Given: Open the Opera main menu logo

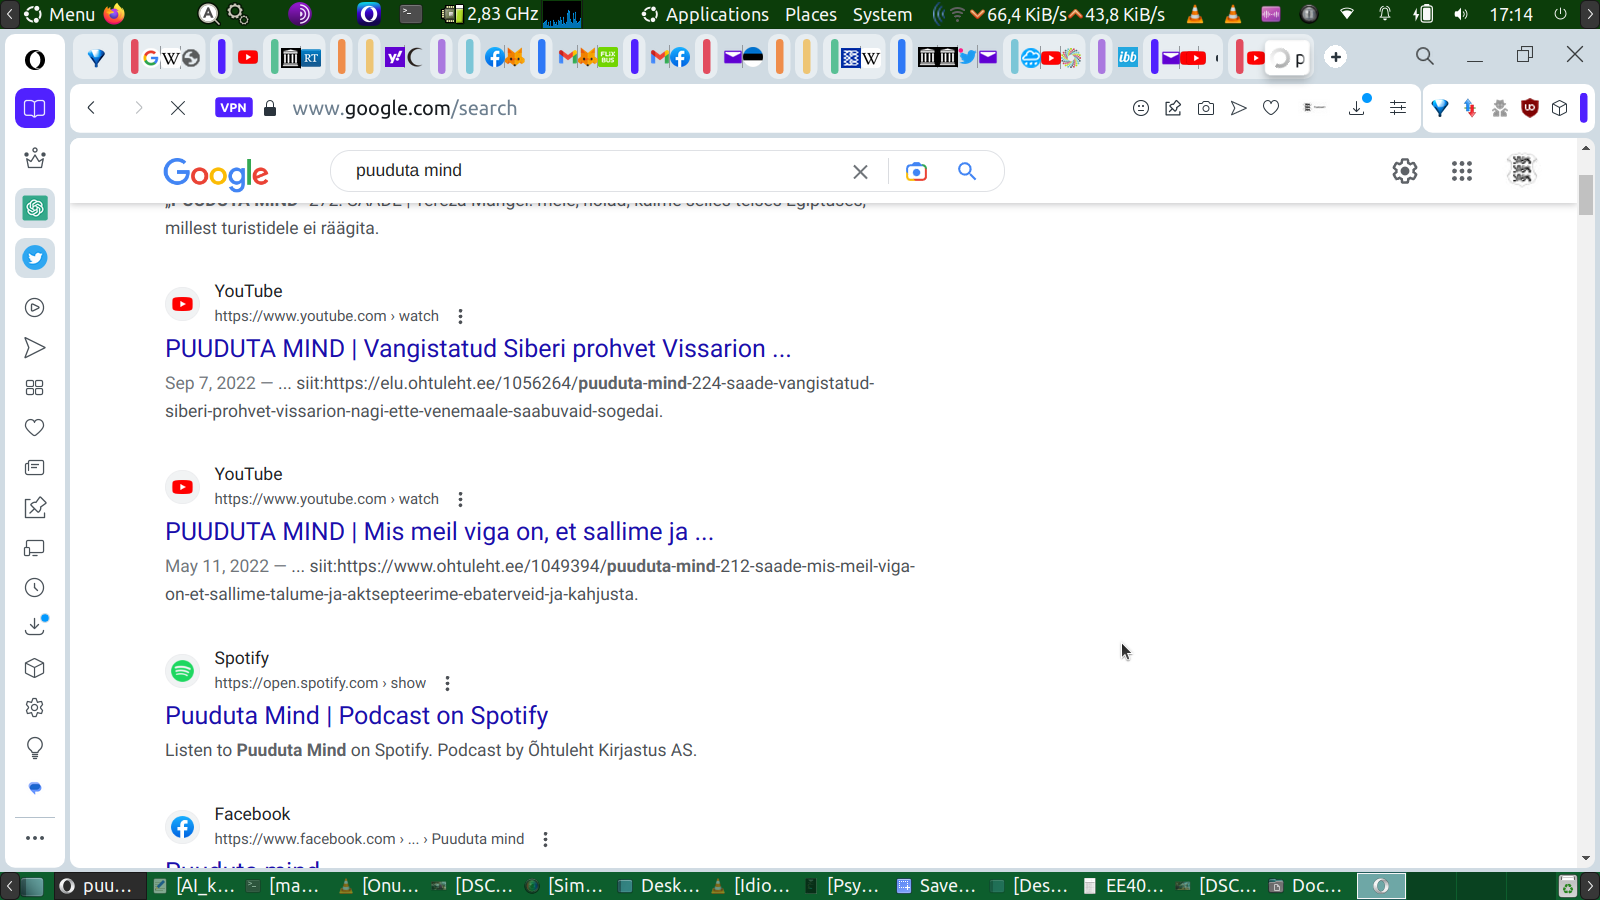Looking at the screenshot, I should point(35,60).
